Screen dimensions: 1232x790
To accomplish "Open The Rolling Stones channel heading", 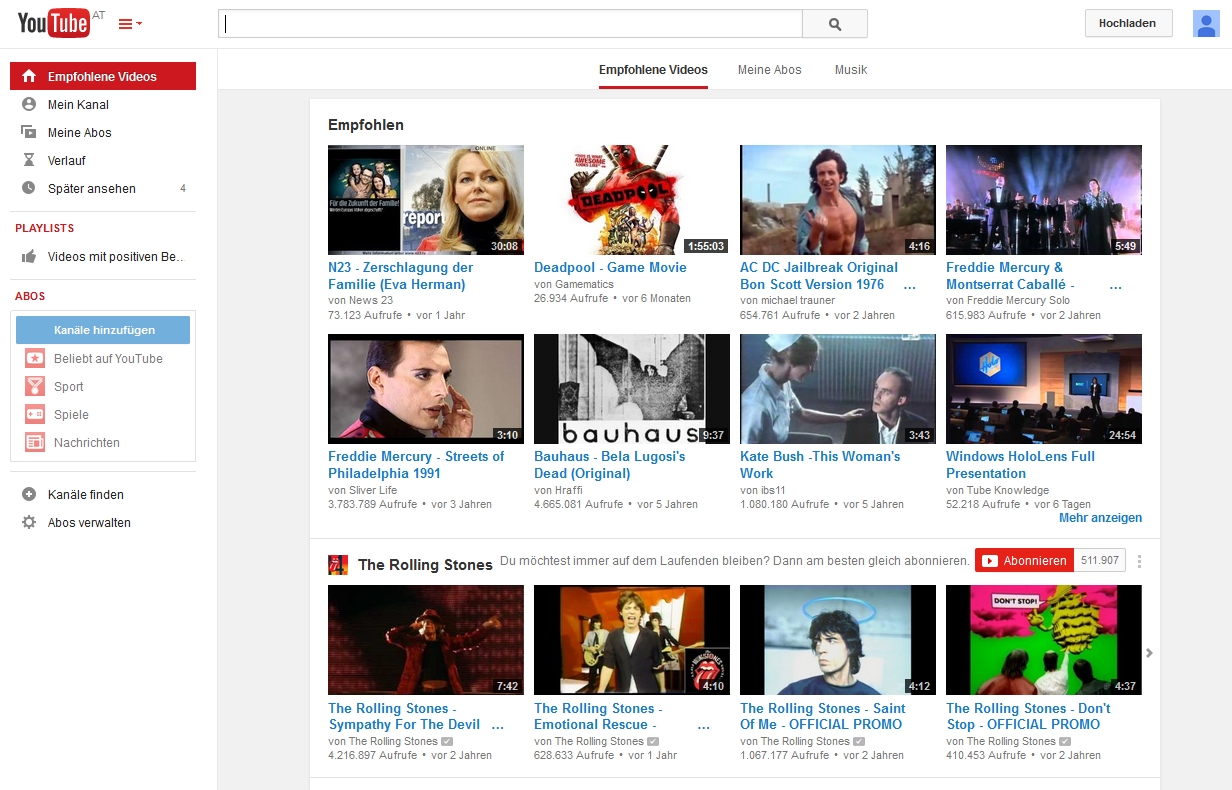I will (425, 564).
